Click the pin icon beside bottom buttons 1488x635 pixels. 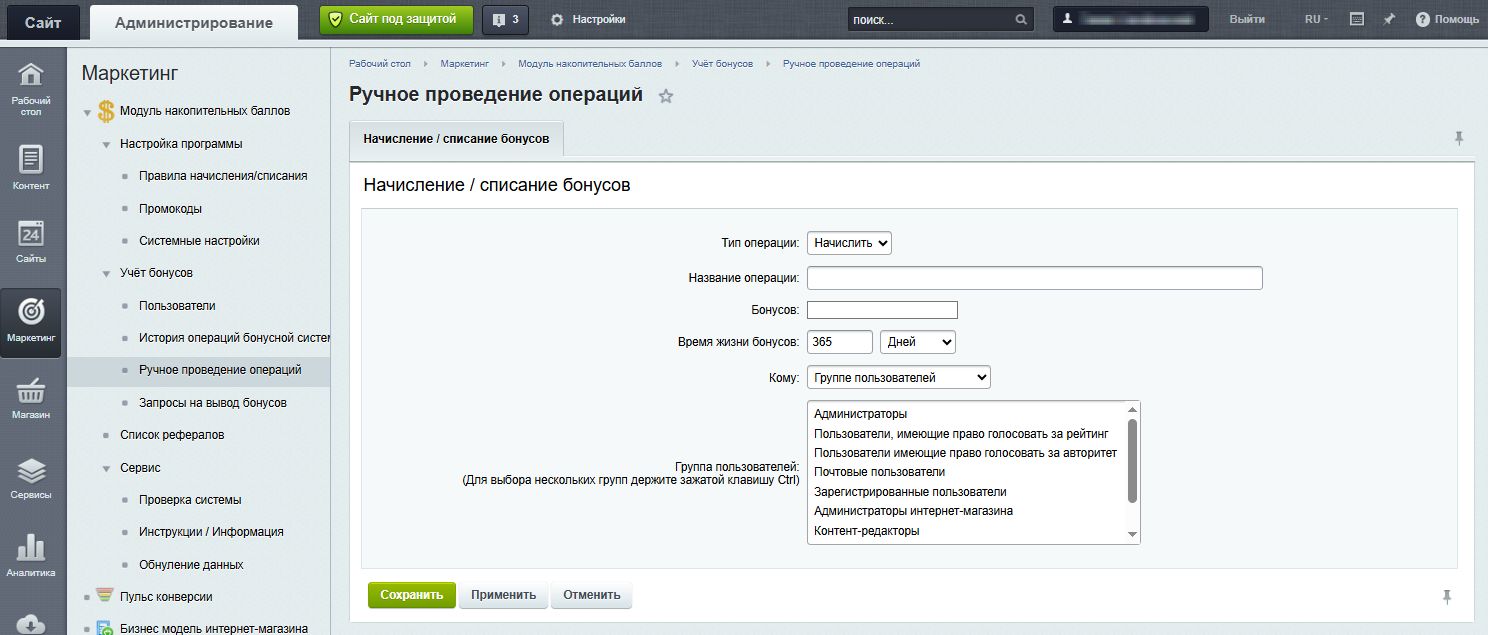tap(1446, 596)
